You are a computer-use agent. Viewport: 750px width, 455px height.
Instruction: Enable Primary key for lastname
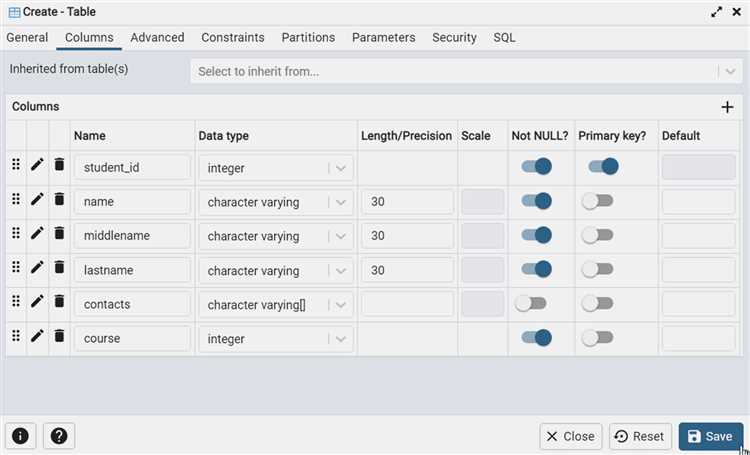[597, 269]
